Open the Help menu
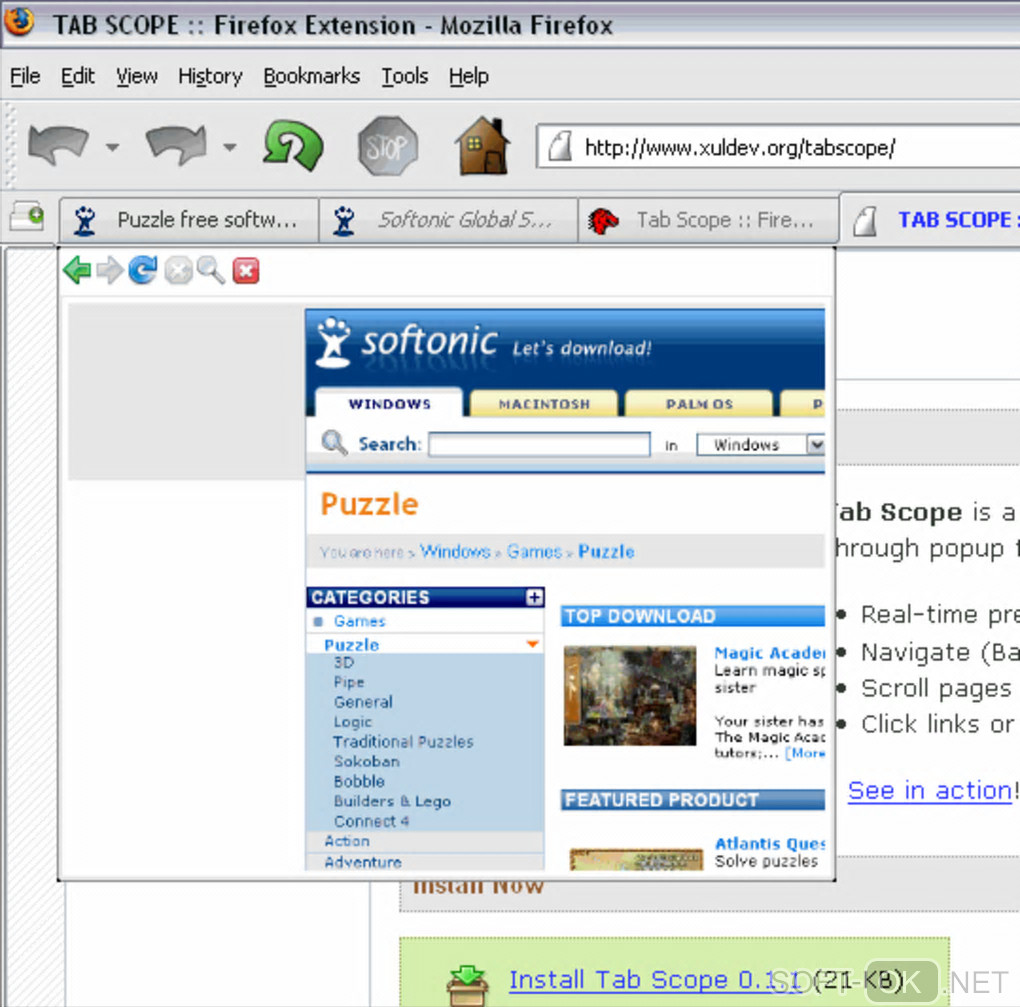The width and height of the screenshot is (1020, 1007). click(x=468, y=76)
